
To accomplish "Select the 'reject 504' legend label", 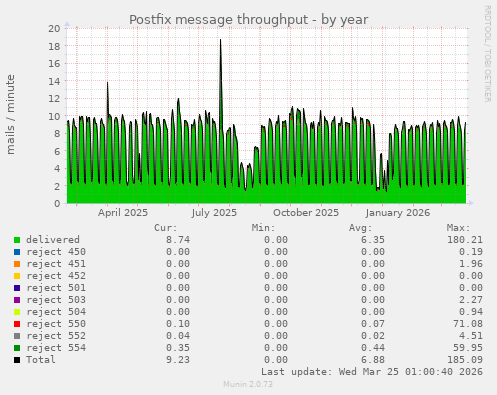I will (x=56, y=312).
